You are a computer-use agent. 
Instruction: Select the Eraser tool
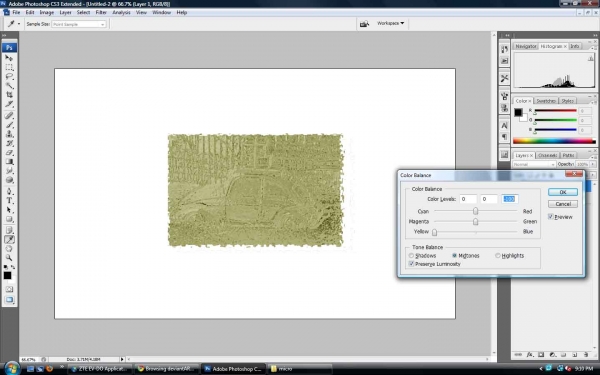(x=9, y=152)
